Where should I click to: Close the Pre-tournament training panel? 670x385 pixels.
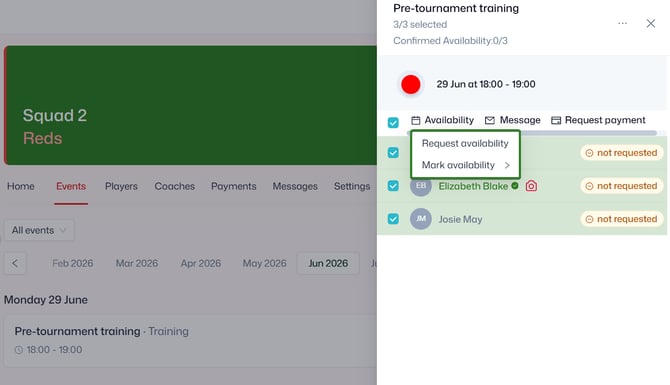pos(651,24)
